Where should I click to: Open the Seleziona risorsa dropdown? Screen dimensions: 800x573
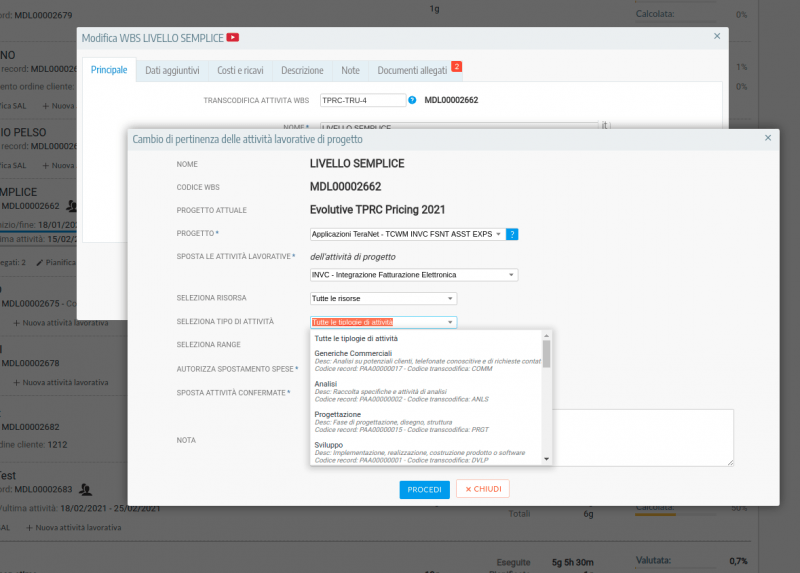[383, 298]
